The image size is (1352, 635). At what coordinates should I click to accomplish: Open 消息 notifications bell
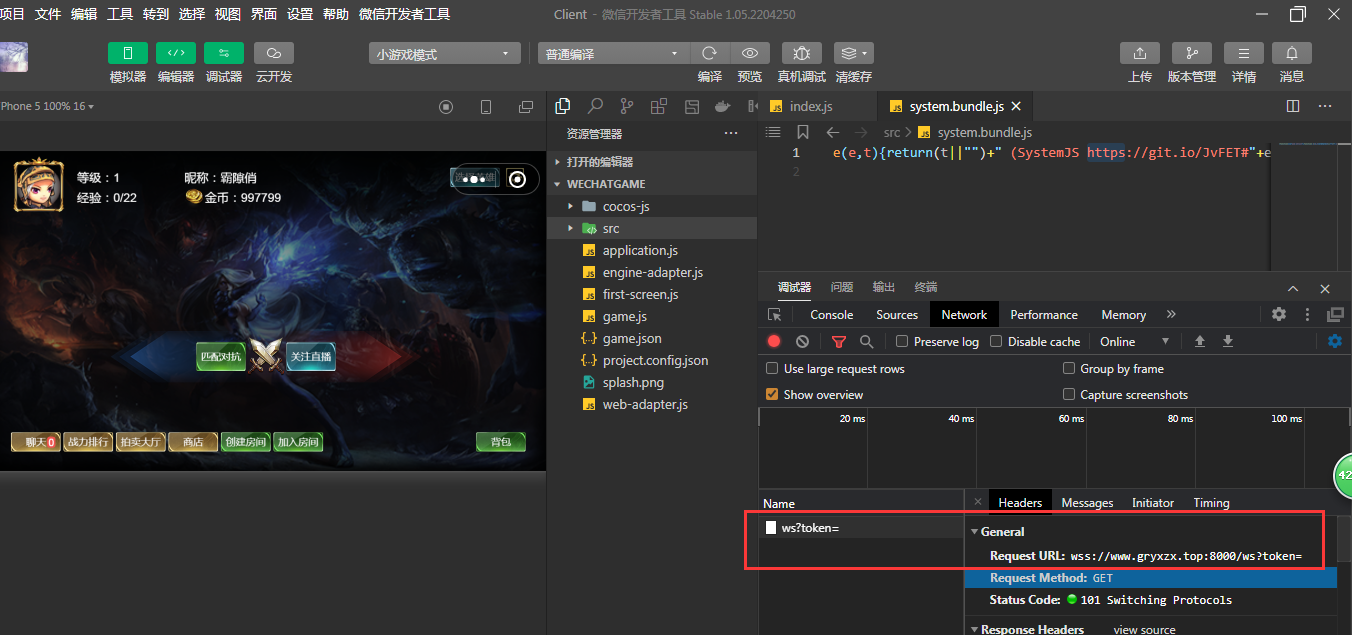pos(1291,54)
